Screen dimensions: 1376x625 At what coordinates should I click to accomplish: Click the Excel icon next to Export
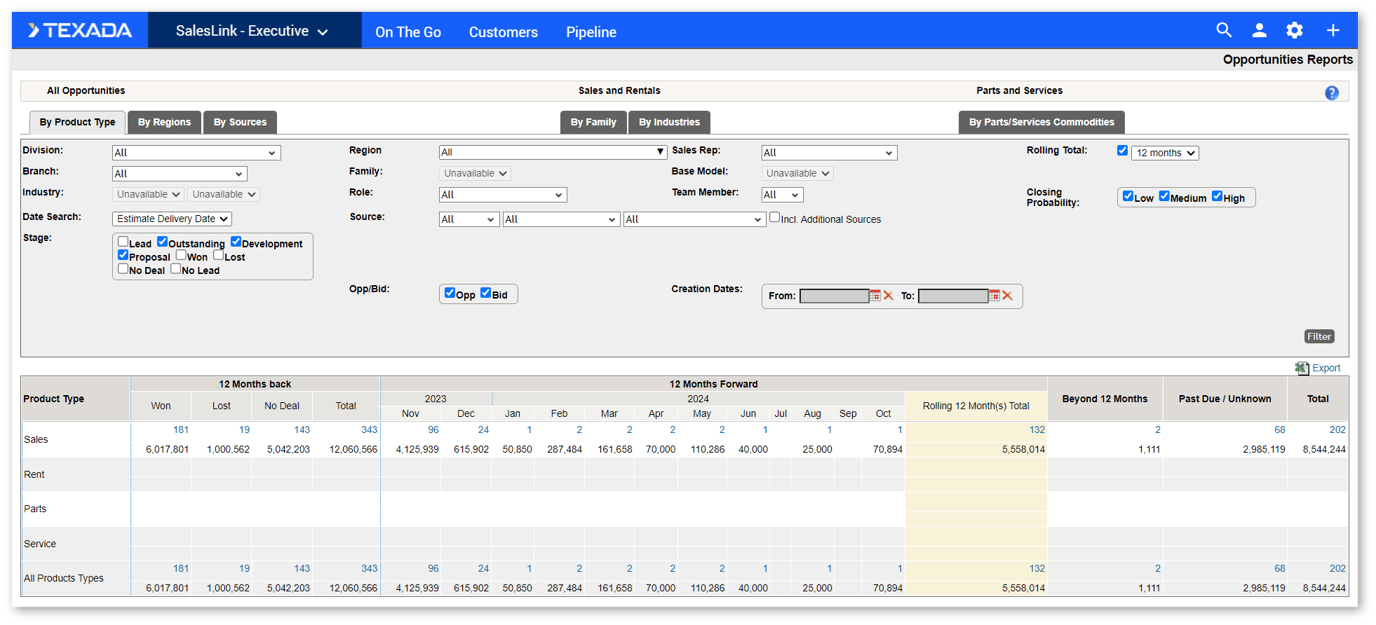click(1300, 367)
